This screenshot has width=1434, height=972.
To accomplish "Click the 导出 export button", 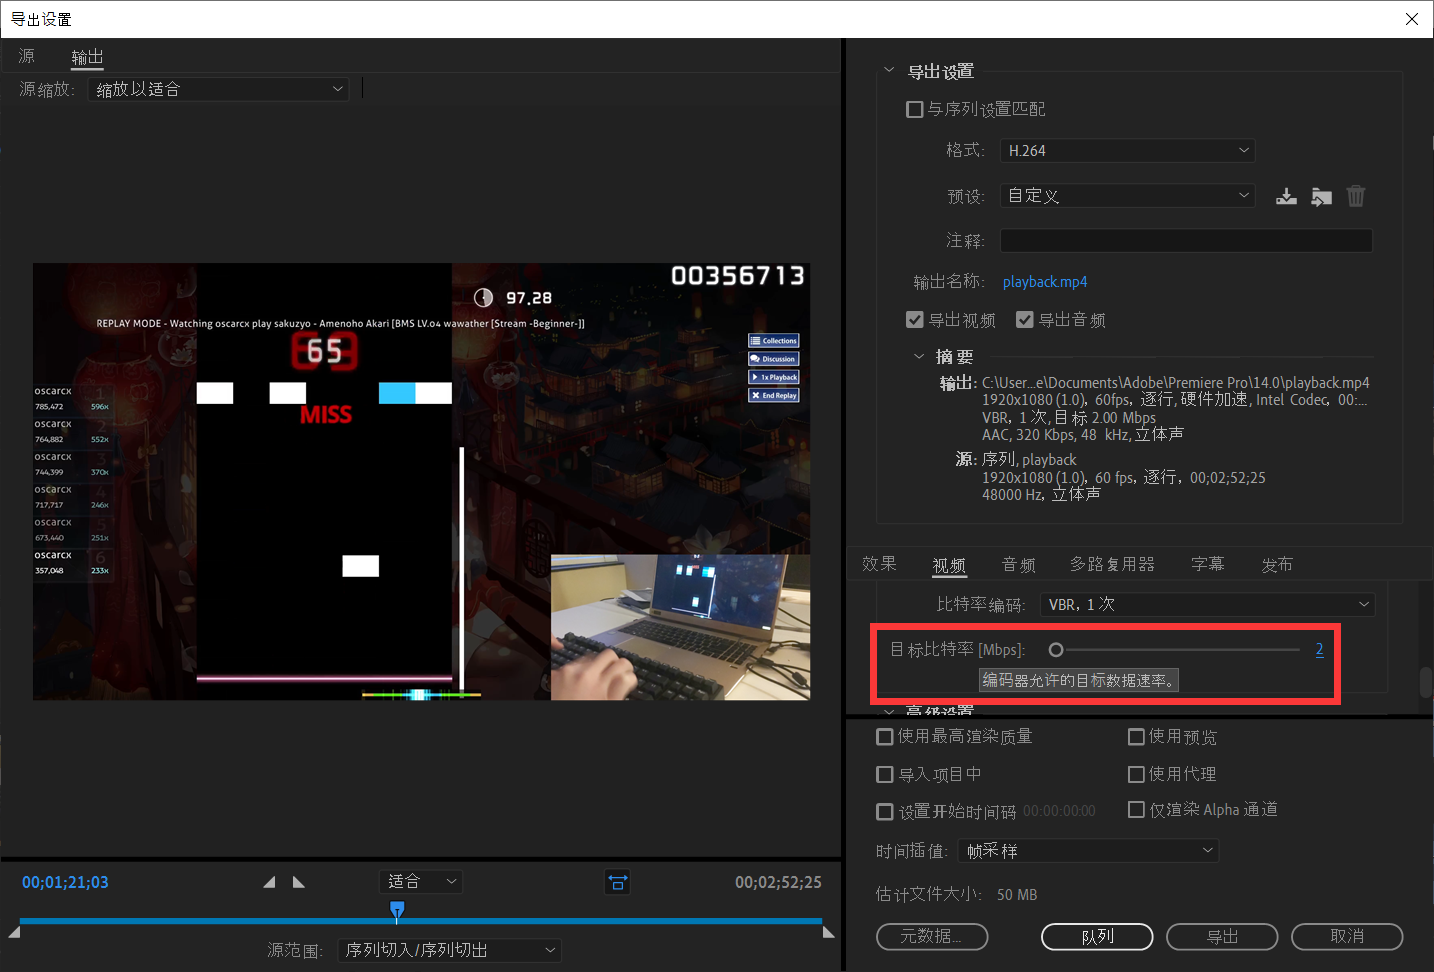I will (x=1222, y=937).
